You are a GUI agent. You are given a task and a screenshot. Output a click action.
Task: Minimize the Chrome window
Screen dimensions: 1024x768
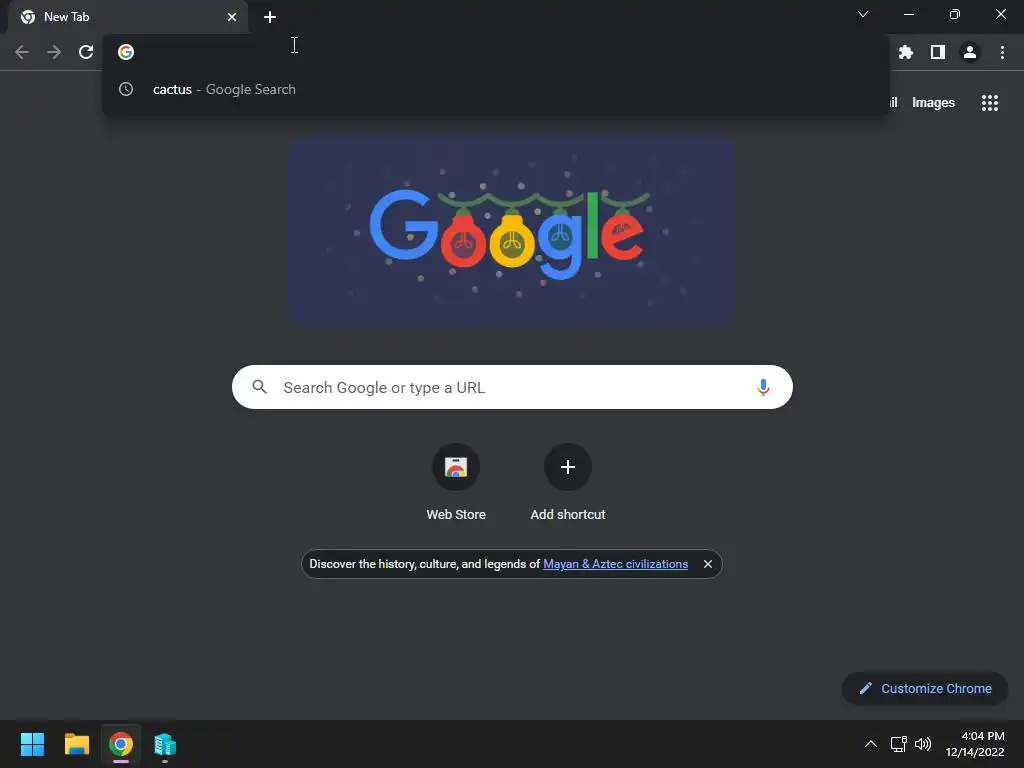tap(908, 14)
